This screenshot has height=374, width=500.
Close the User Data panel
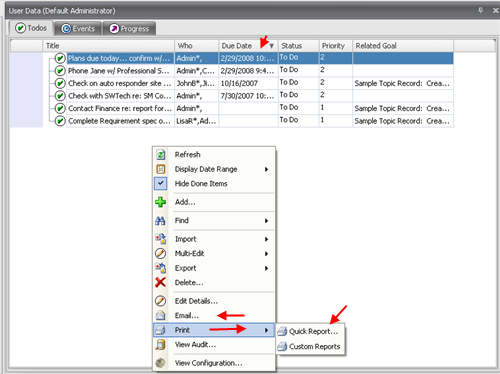[x=495, y=10]
